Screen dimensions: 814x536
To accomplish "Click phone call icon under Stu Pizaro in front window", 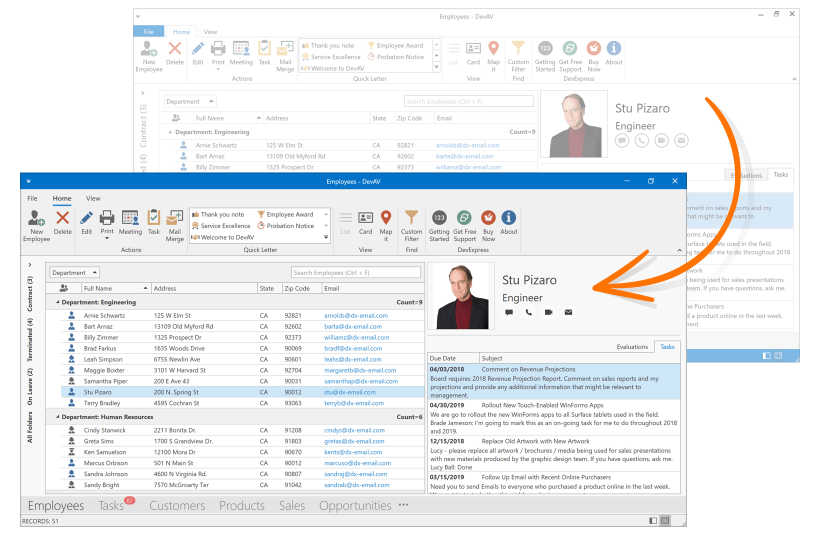I will point(528,312).
